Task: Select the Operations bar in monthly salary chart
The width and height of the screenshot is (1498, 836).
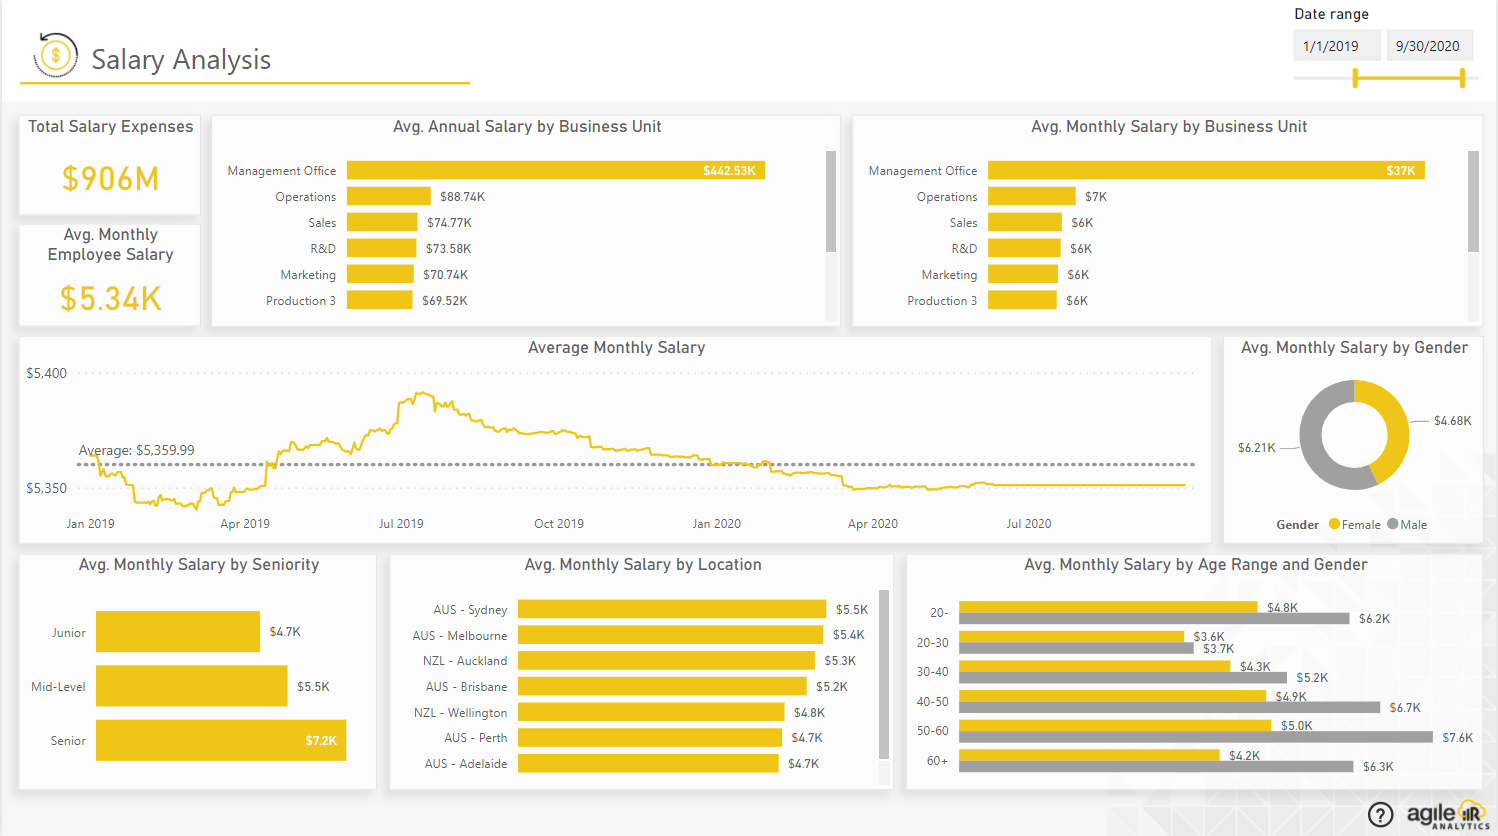Action: [1030, 196]
